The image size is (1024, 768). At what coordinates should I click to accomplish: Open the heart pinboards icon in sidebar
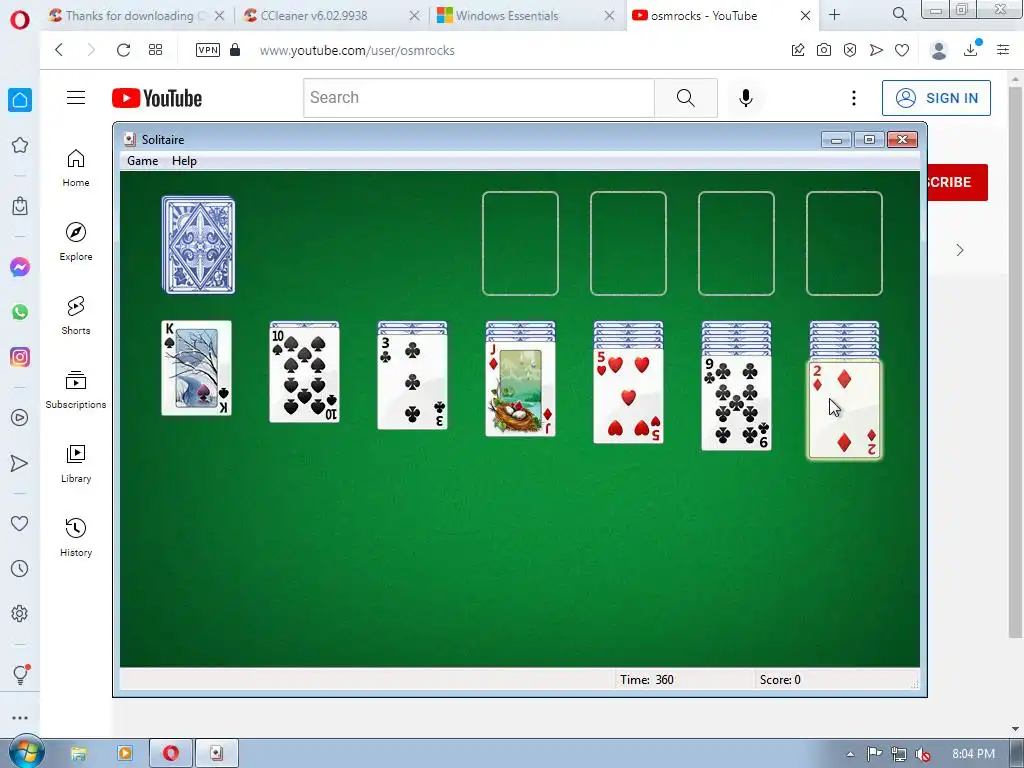(20, 523)
